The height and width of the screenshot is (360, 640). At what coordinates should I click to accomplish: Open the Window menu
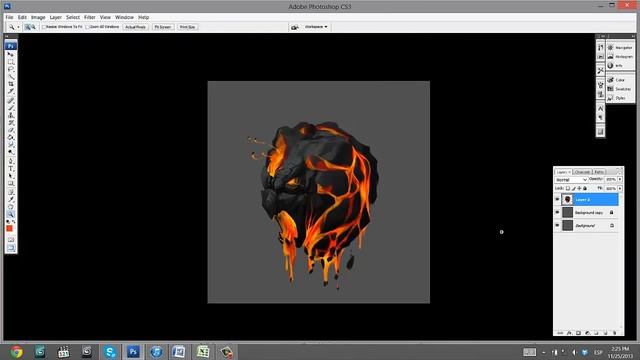point(124,17)
